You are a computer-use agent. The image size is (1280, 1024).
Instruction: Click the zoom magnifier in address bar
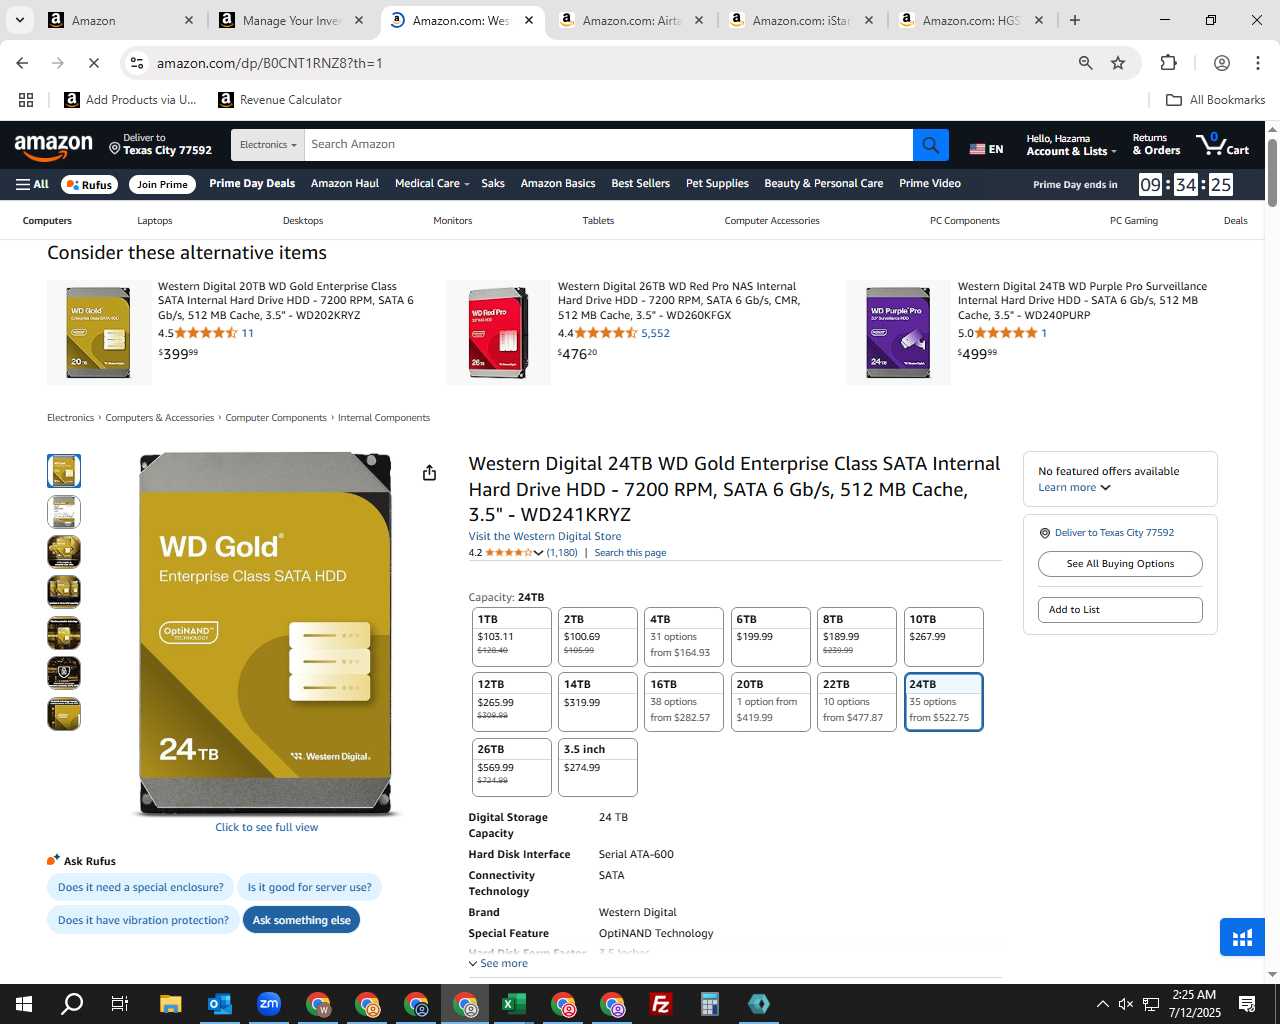[x=1085, y=63]
